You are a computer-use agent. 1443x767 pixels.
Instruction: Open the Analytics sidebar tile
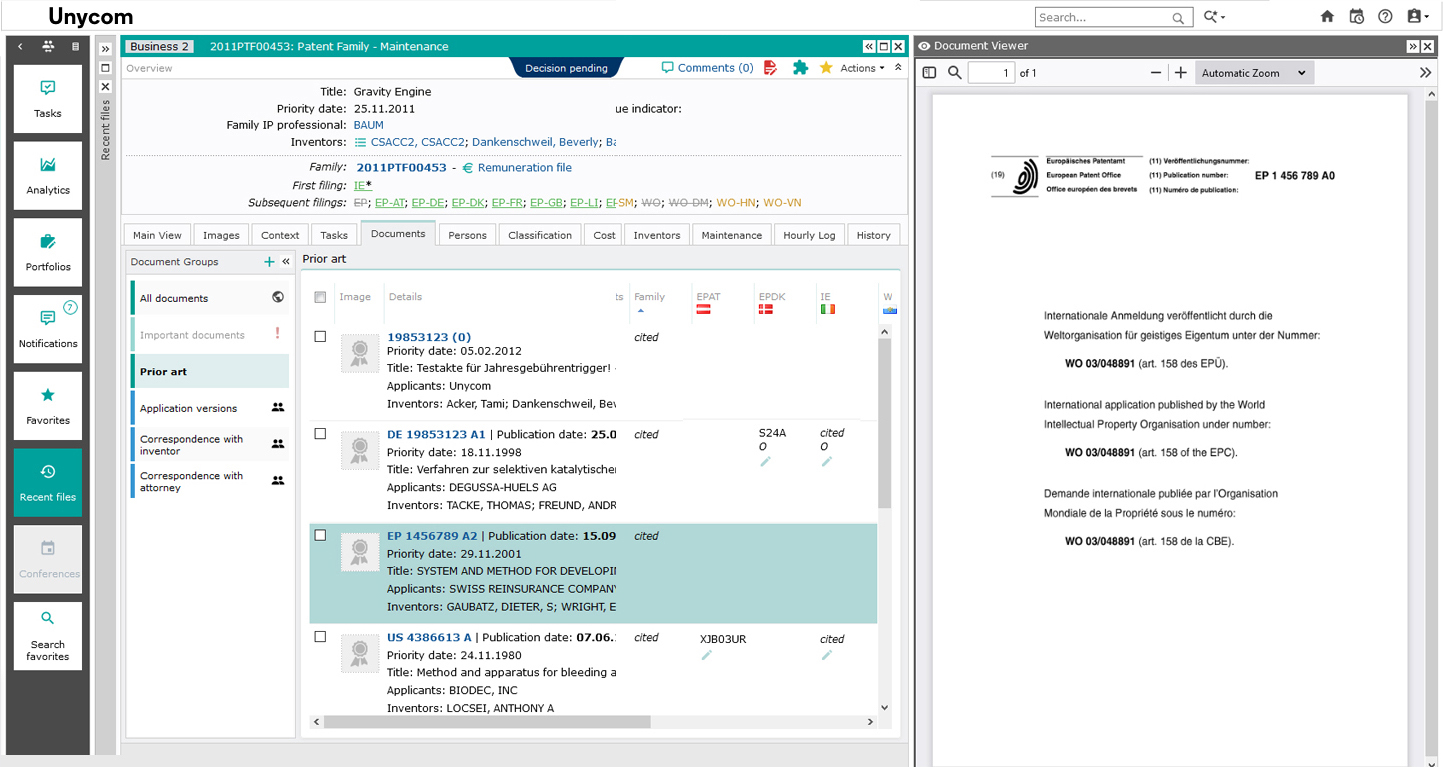(48, 175)
